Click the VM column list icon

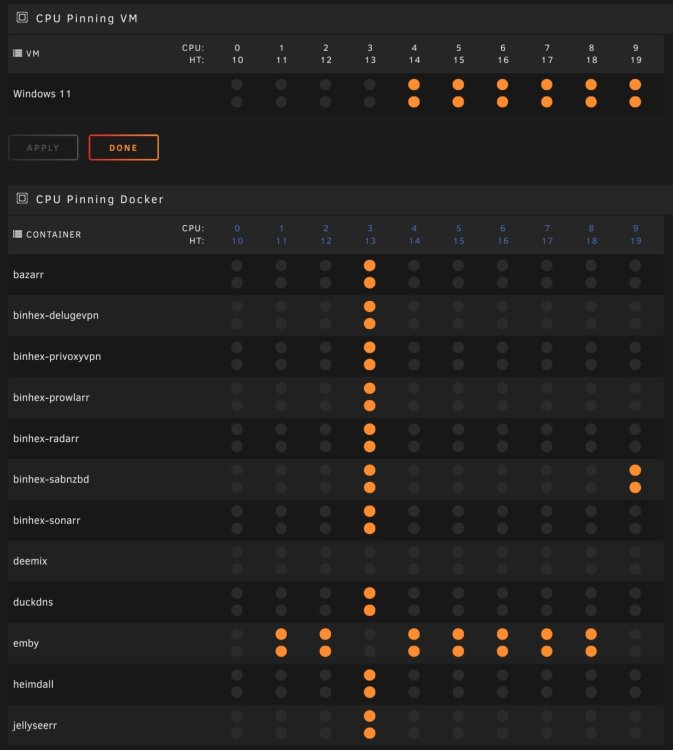coord(17,53)
